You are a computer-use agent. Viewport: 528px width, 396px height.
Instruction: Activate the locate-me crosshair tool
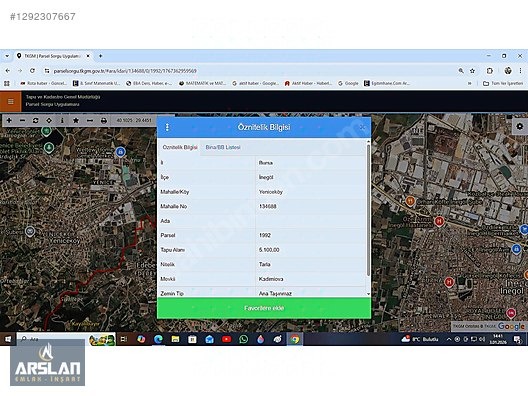click(49, 120)
